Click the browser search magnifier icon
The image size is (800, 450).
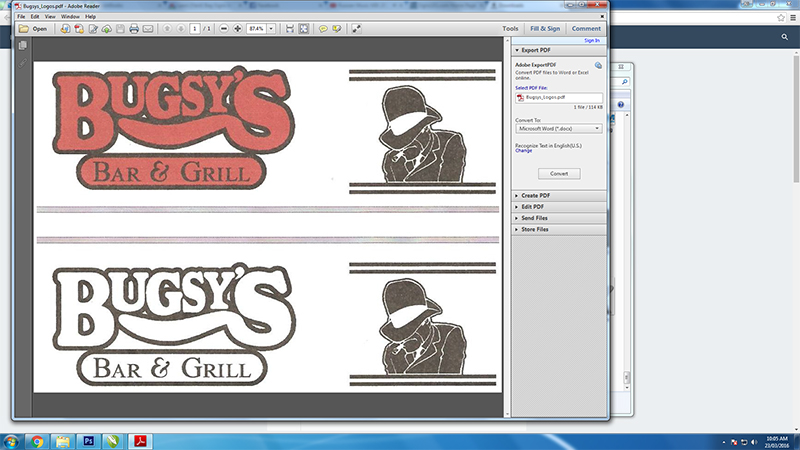[785, 37]
